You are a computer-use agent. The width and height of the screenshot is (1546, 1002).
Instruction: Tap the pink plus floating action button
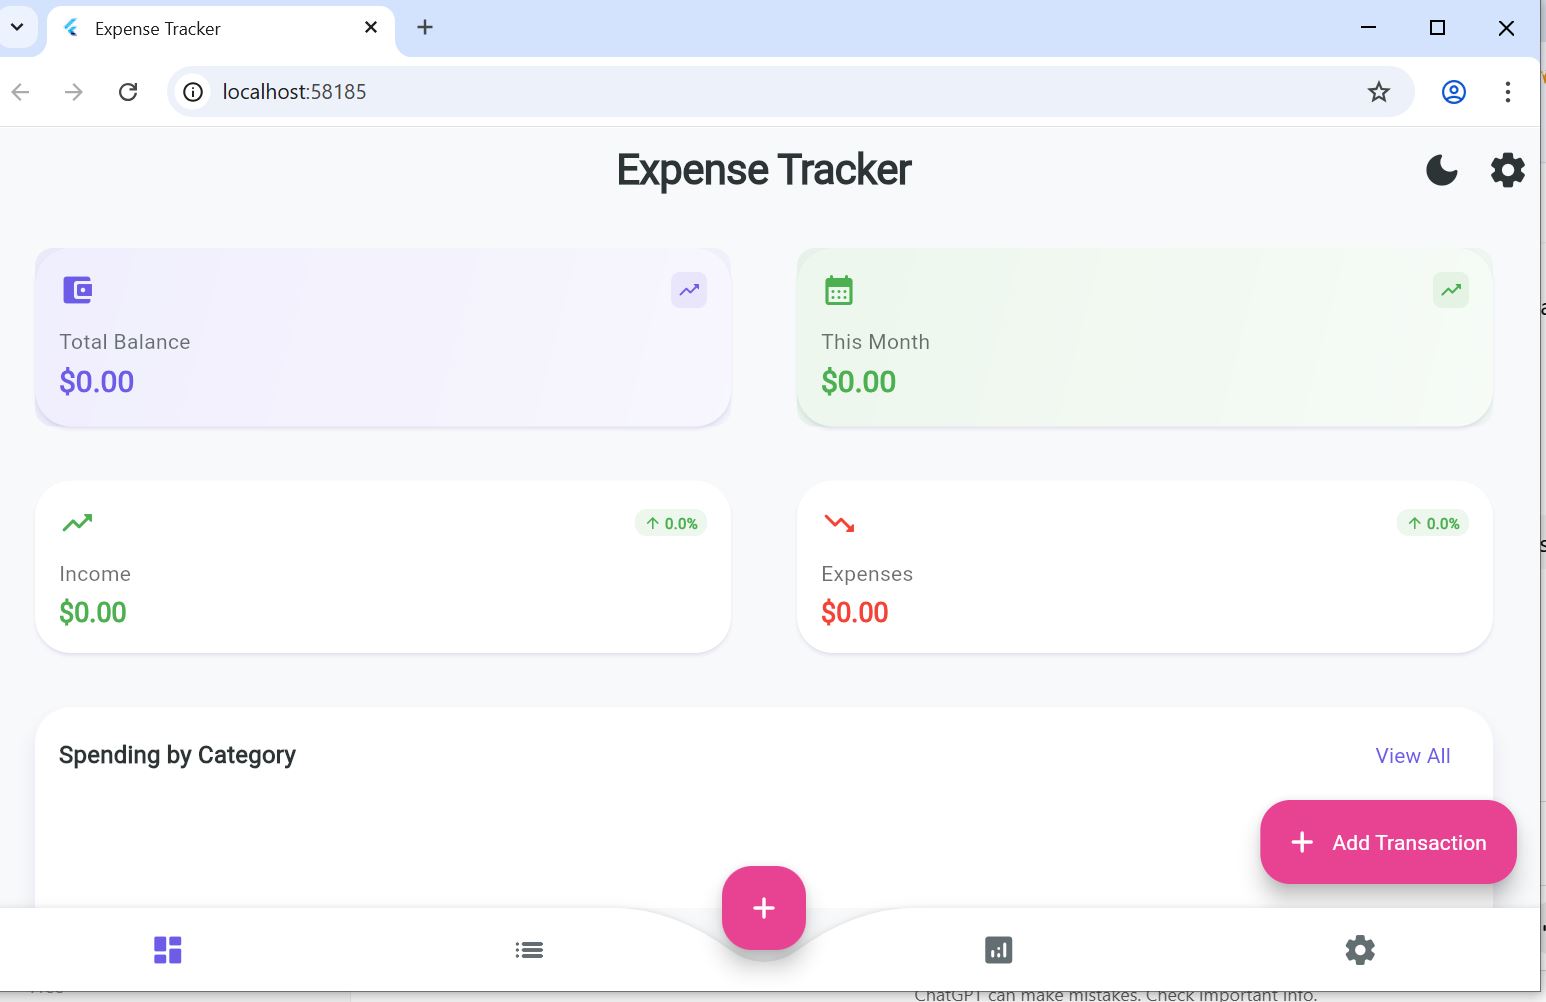(763, 908)
